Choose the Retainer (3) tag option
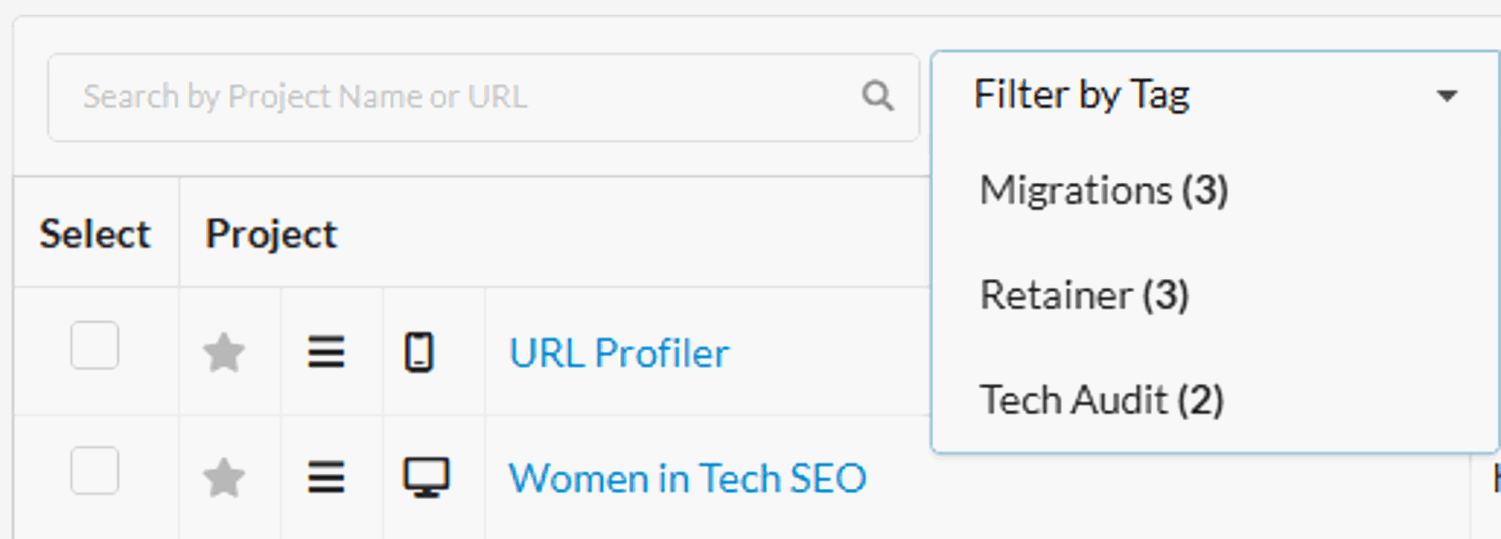1501x539 pixels. click(x=1084, y=295)
